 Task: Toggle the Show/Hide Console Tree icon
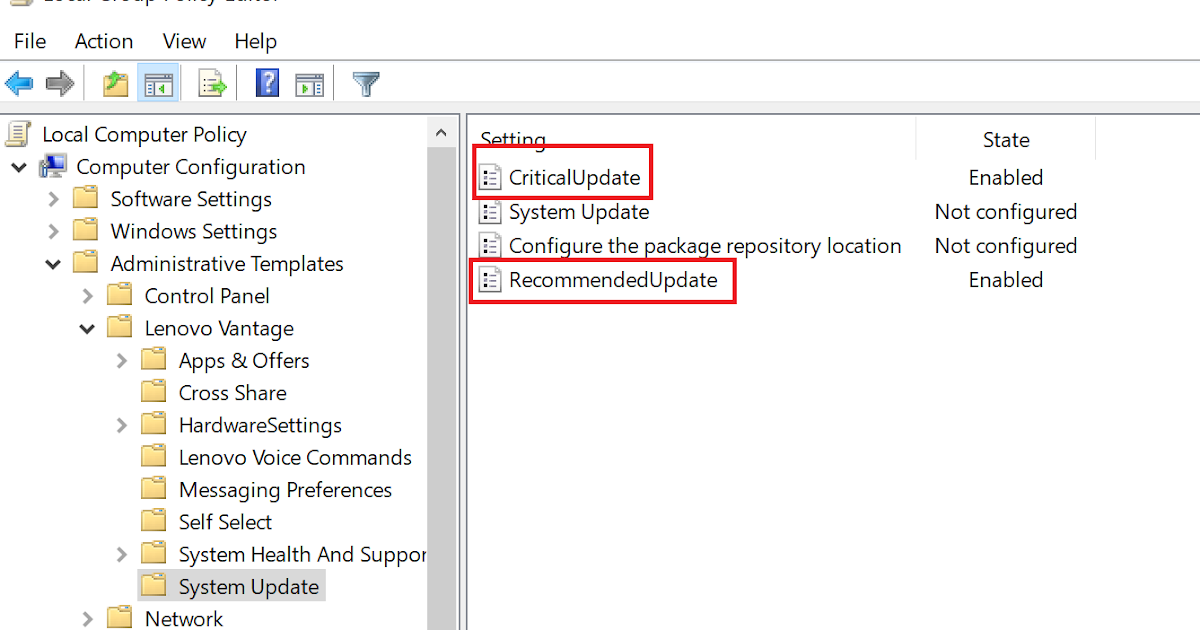pos(158,84)
